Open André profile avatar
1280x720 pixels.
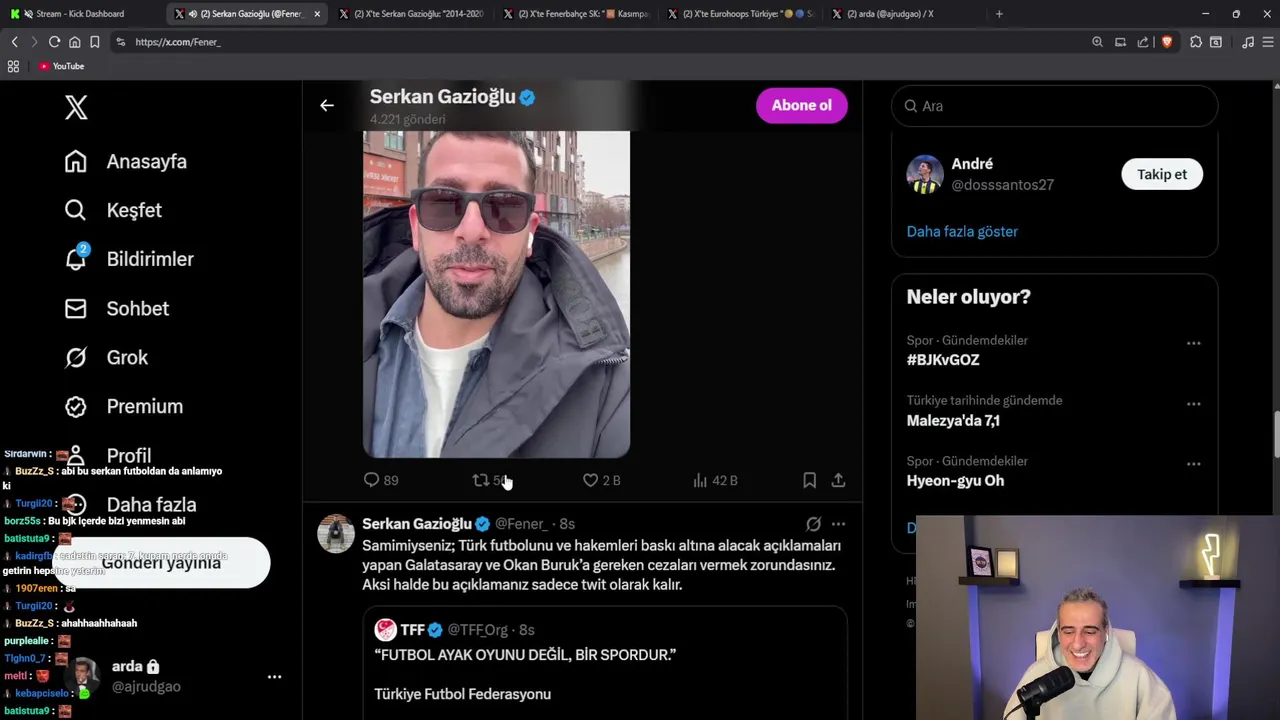coord(925,174)
